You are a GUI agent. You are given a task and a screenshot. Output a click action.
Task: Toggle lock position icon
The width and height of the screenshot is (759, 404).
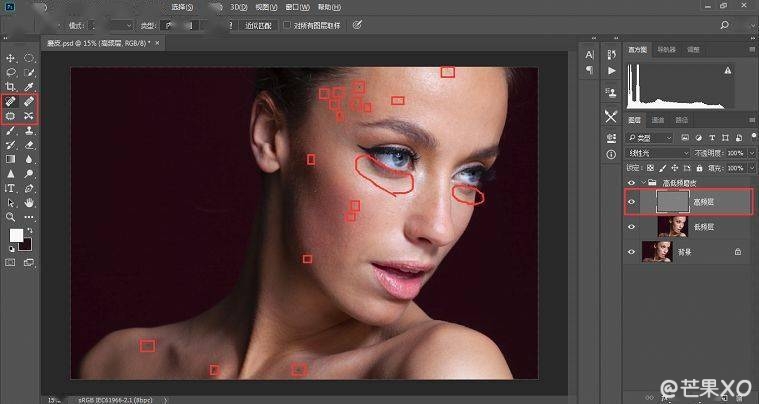click(x=675, y=168)
